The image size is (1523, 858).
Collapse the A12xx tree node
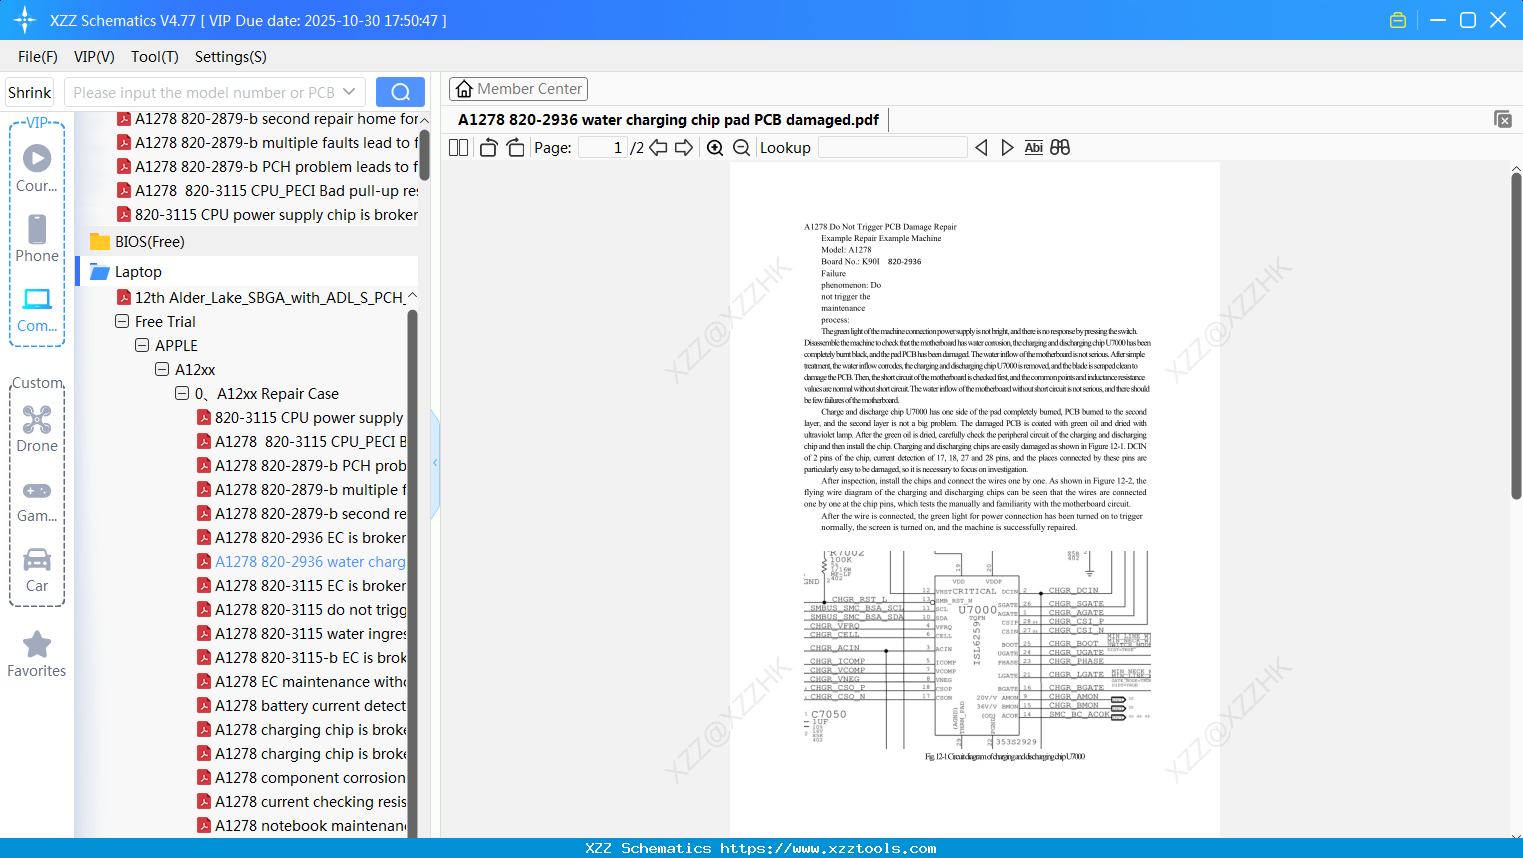[162, 370]
